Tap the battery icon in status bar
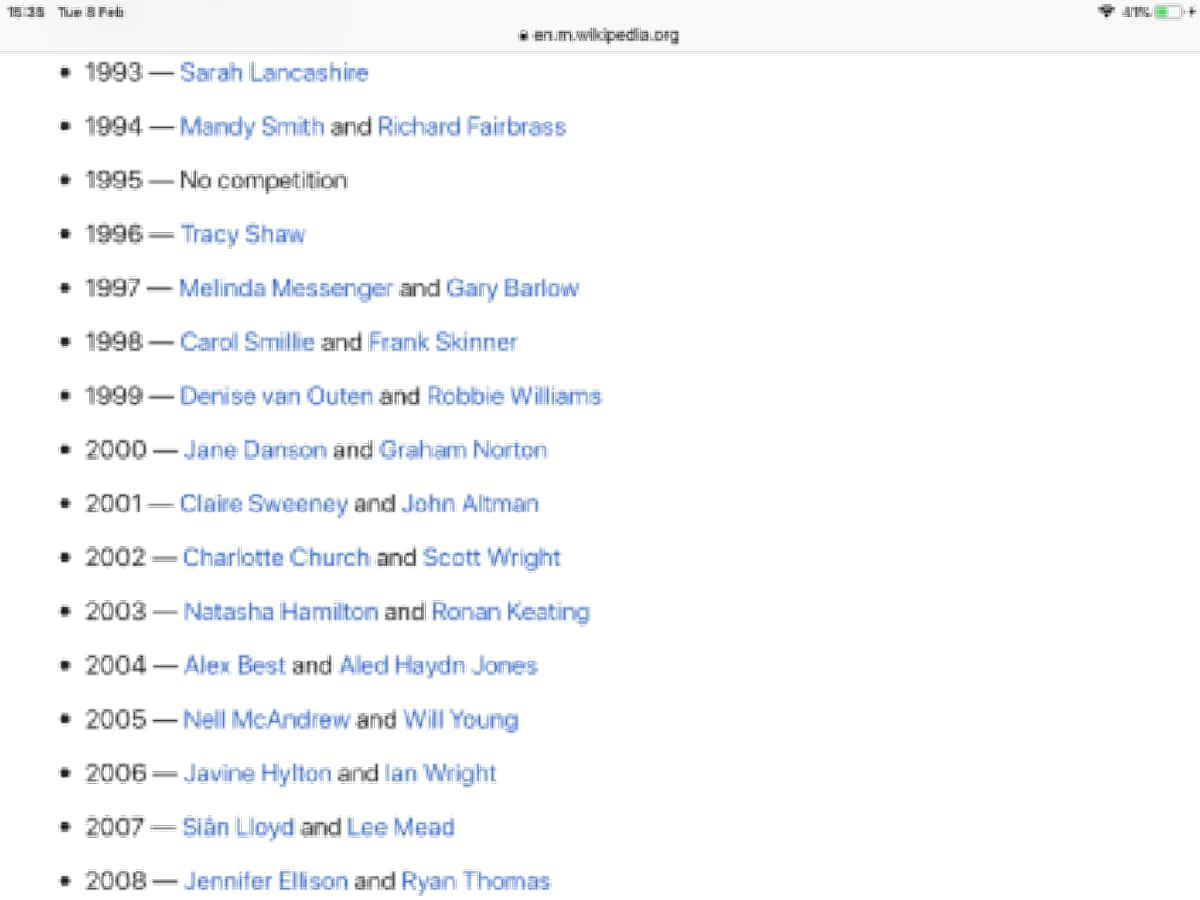 (x=1167, y=12)
